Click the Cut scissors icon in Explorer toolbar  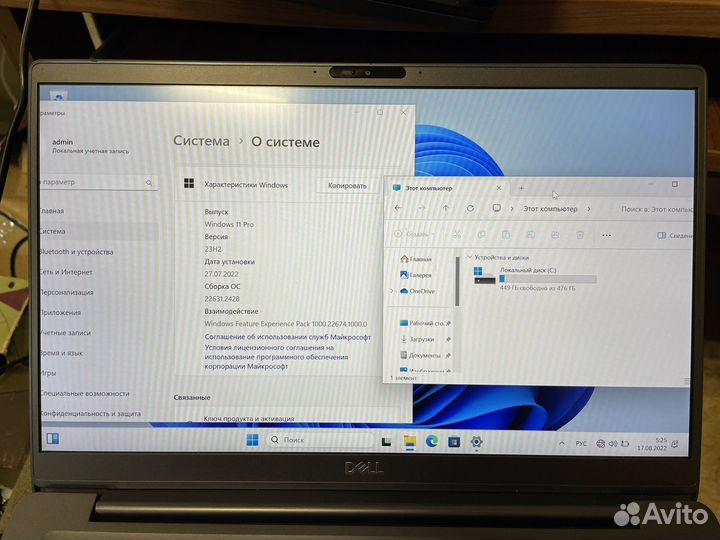[456, 235]
